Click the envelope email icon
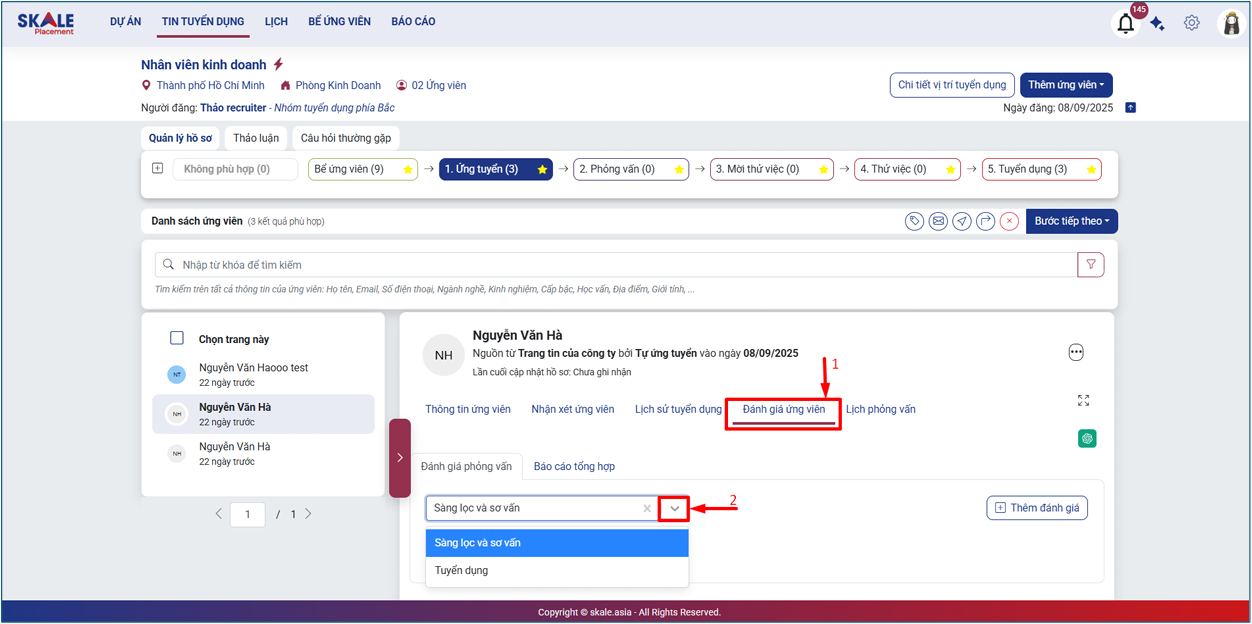1252x624 pixels. 938,221
